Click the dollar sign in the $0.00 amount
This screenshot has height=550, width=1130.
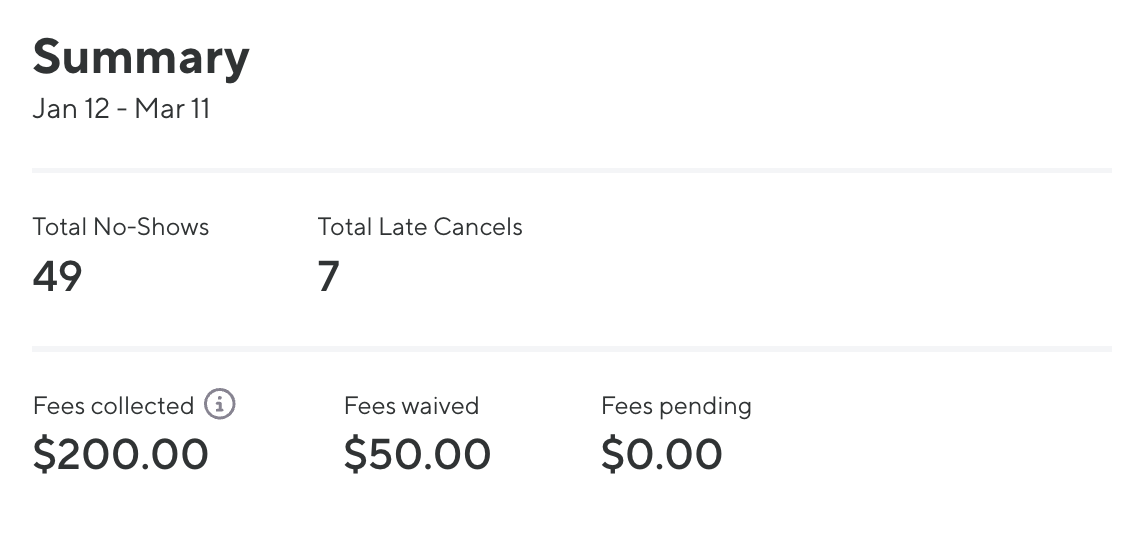point(613,454)
